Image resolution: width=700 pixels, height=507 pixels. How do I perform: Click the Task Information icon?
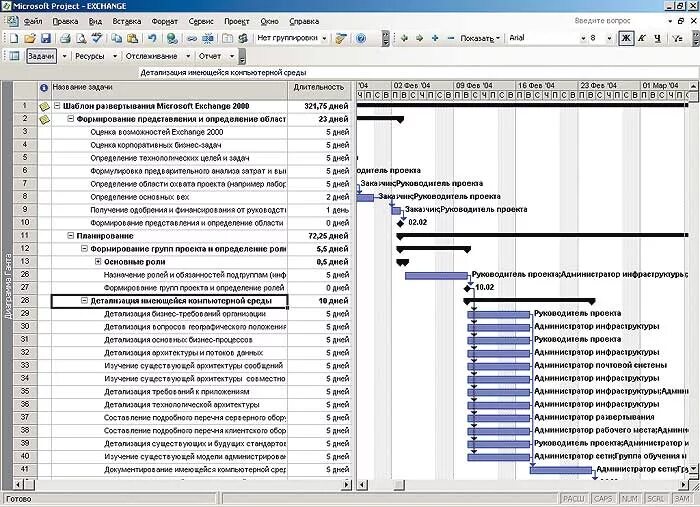coord(228,38)
